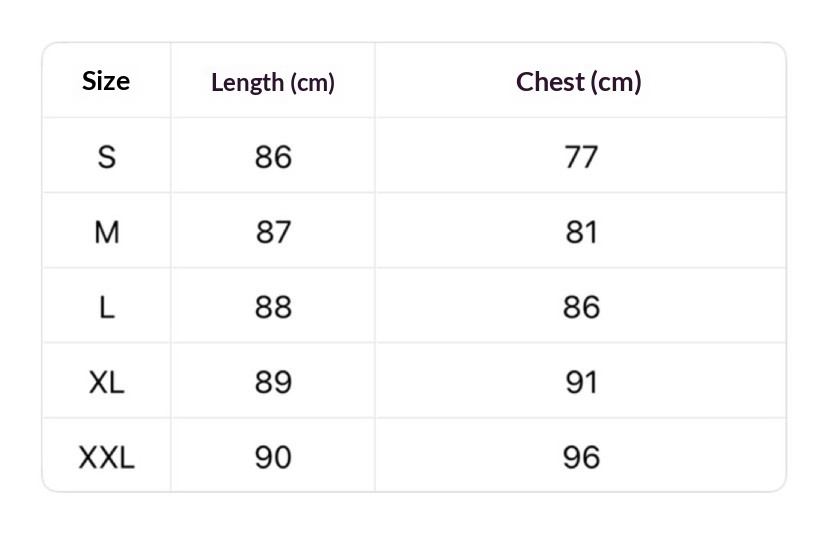Click length value 89 for size XL

273,382
